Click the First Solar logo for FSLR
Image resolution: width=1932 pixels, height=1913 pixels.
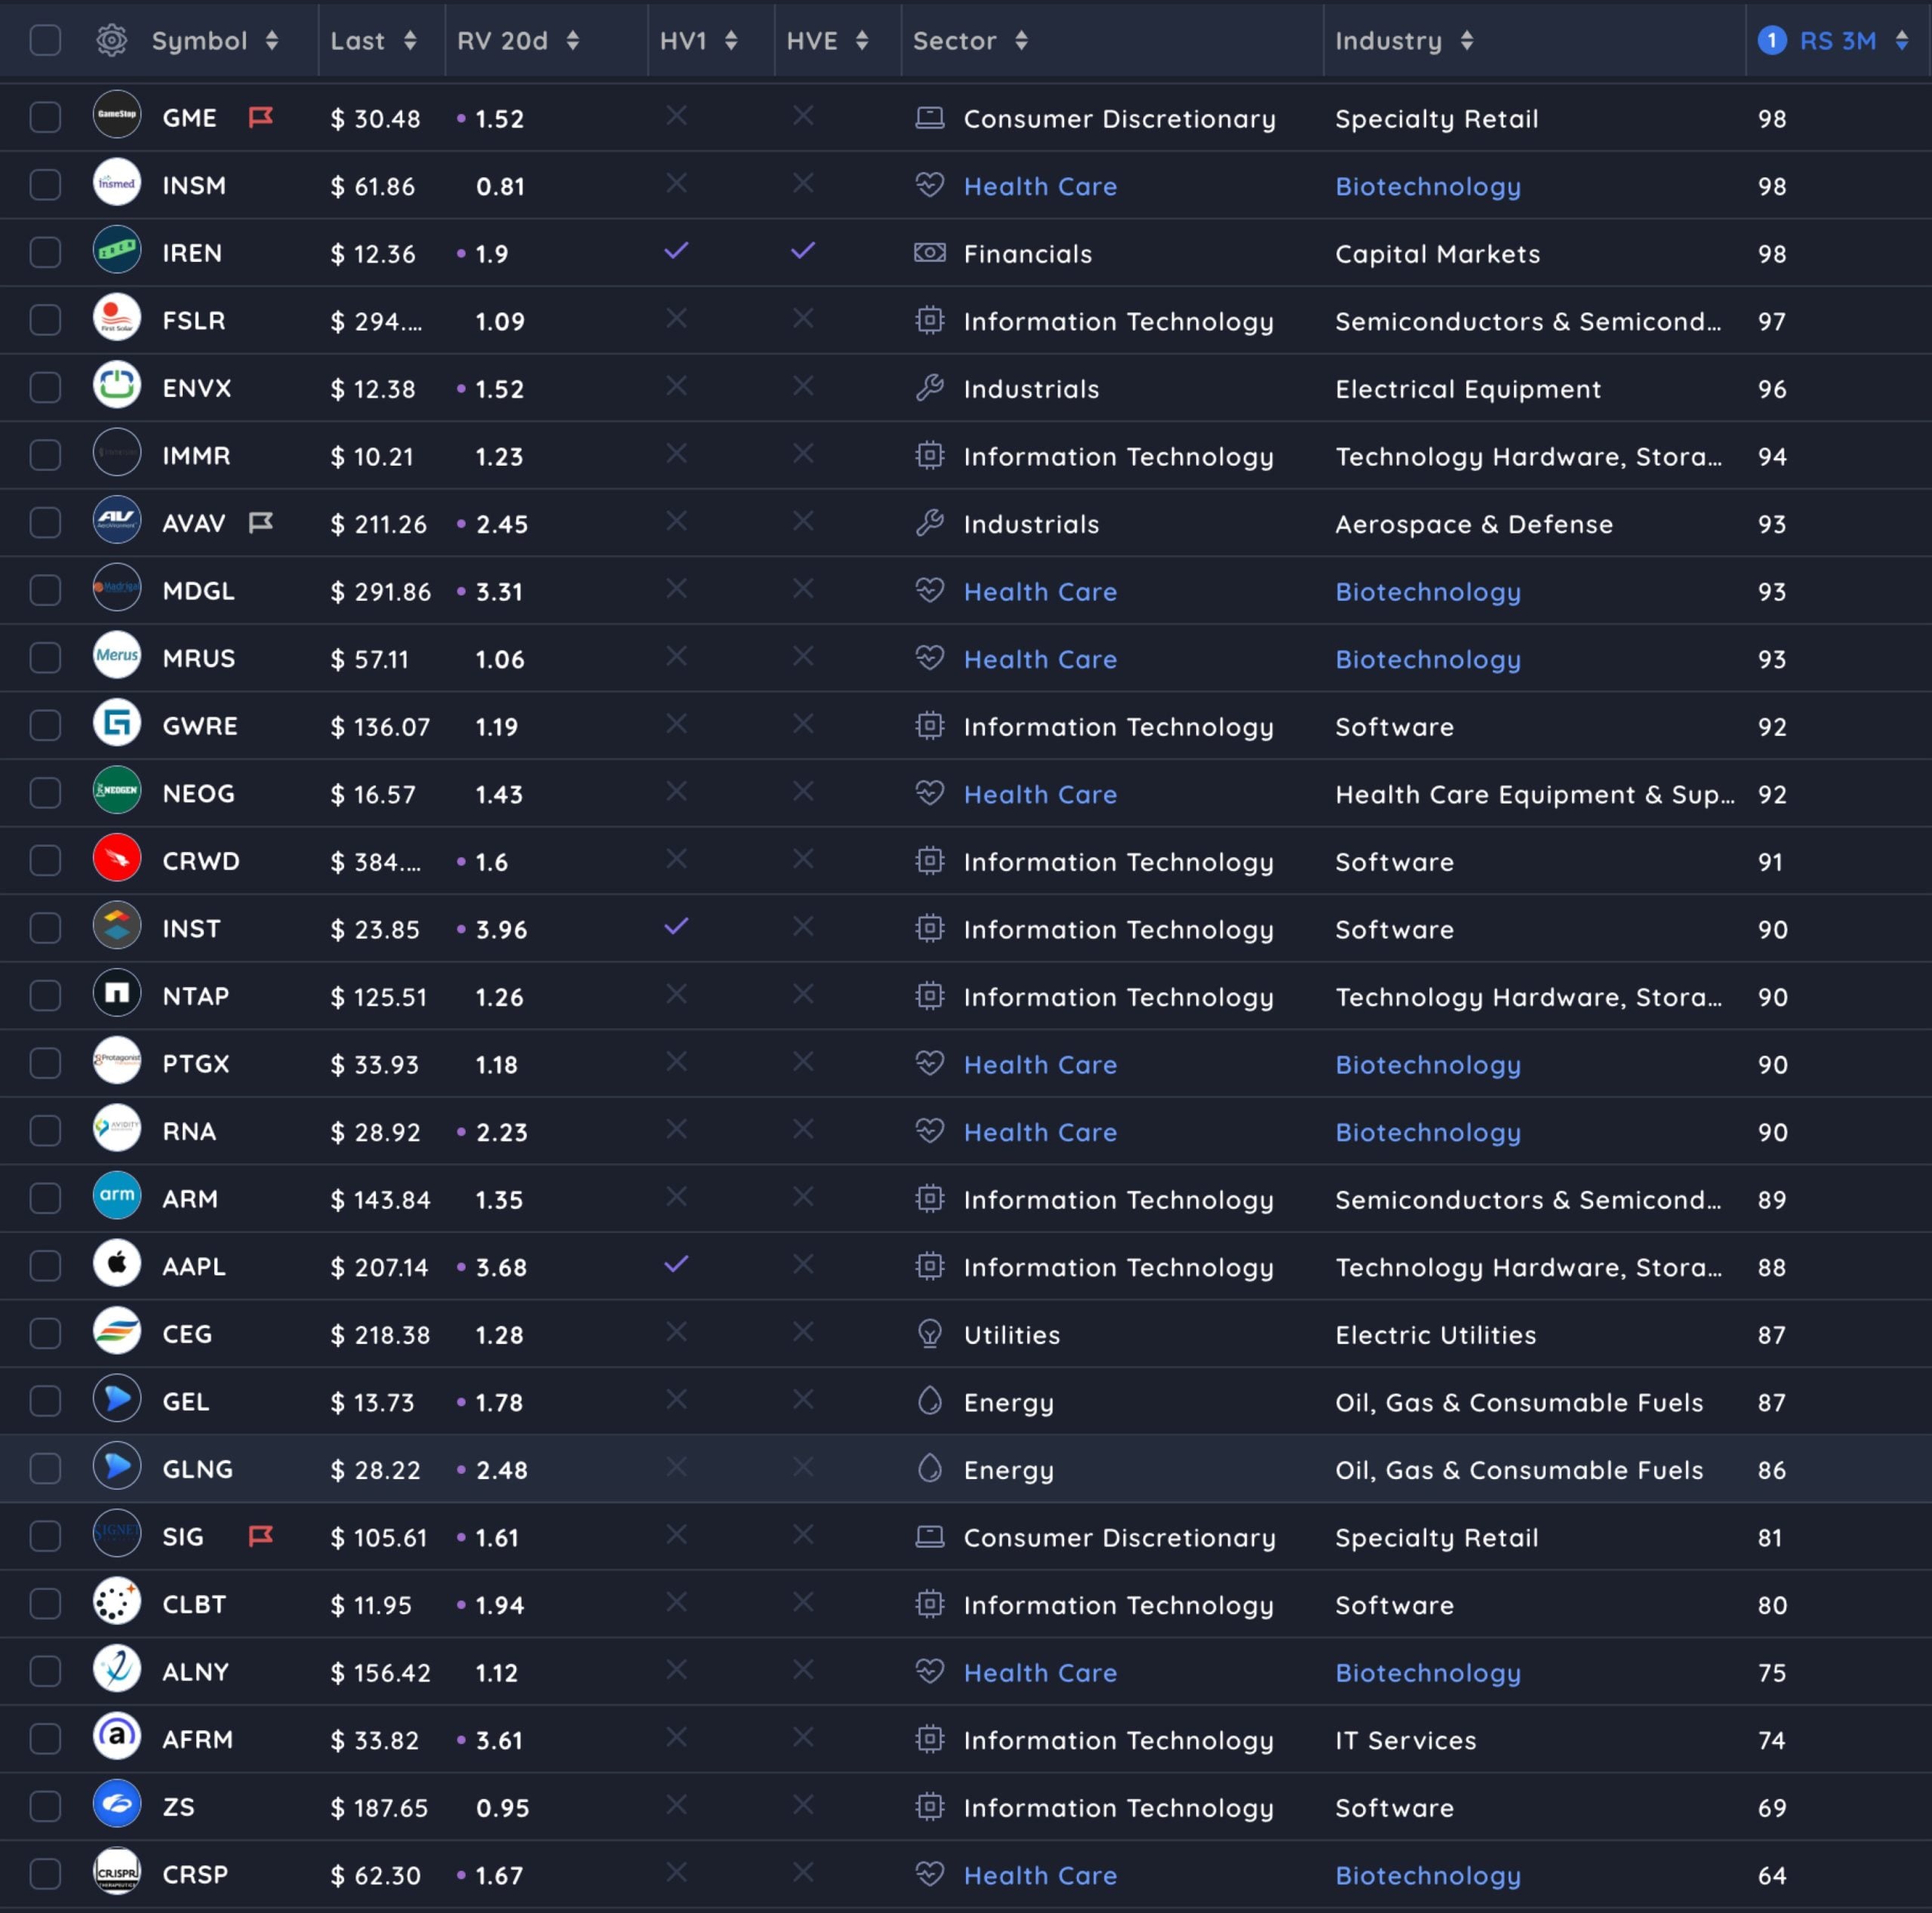(117, 317)
